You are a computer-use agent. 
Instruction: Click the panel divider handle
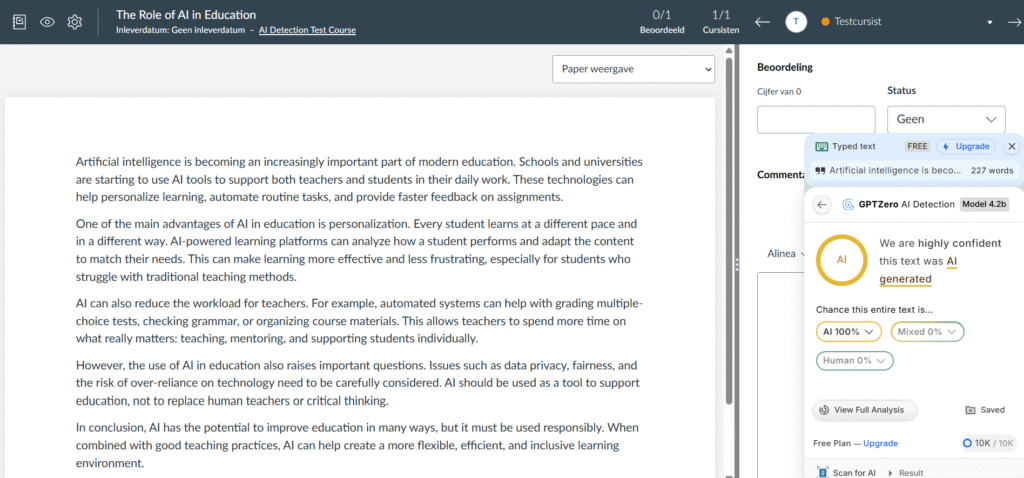737,264
